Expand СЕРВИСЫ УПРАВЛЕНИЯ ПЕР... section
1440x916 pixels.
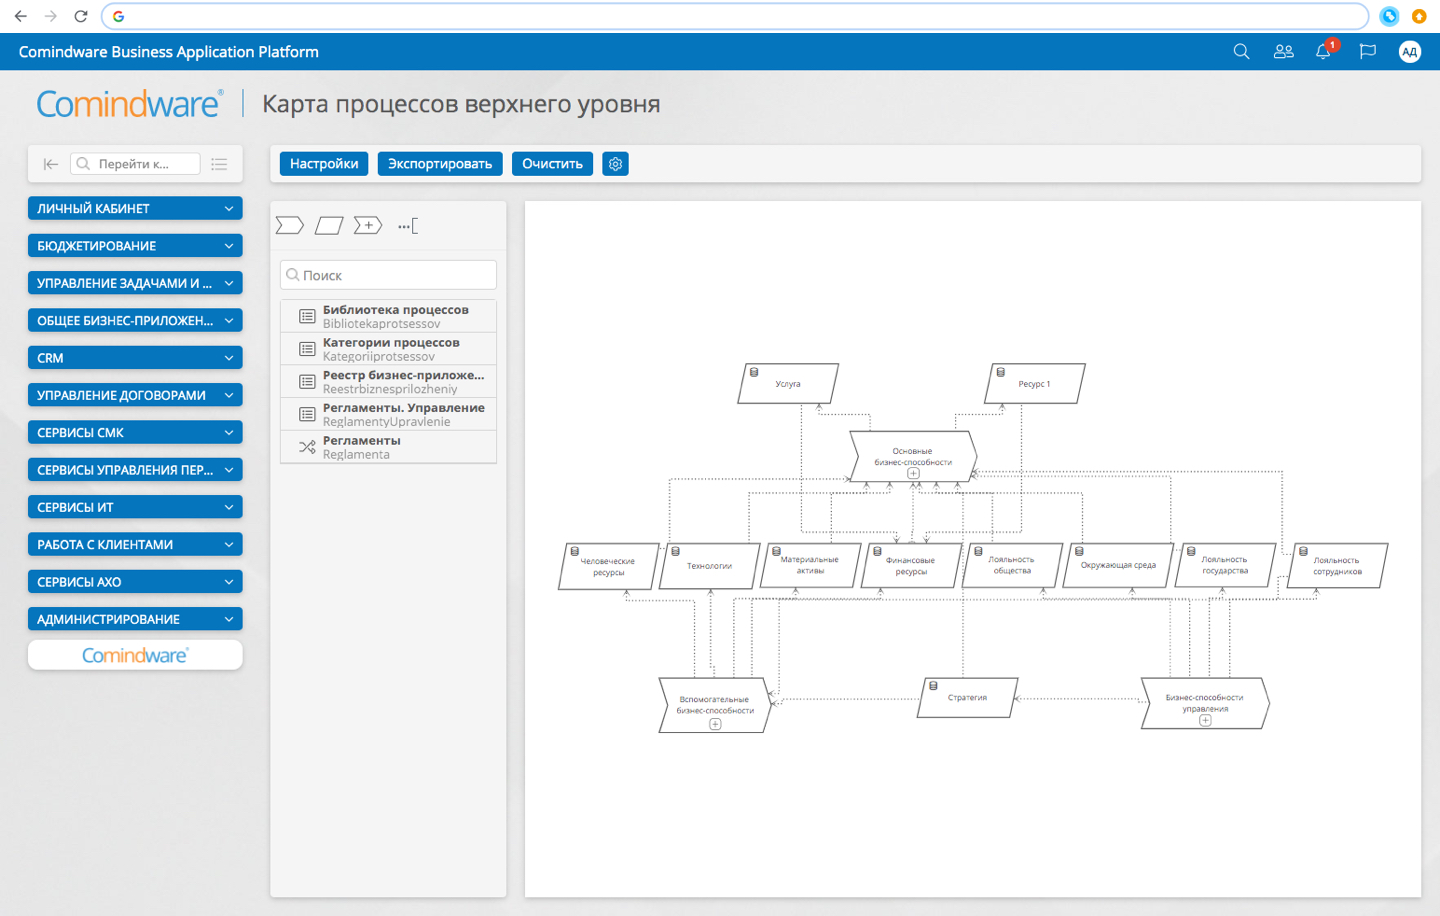click(135, 470)
